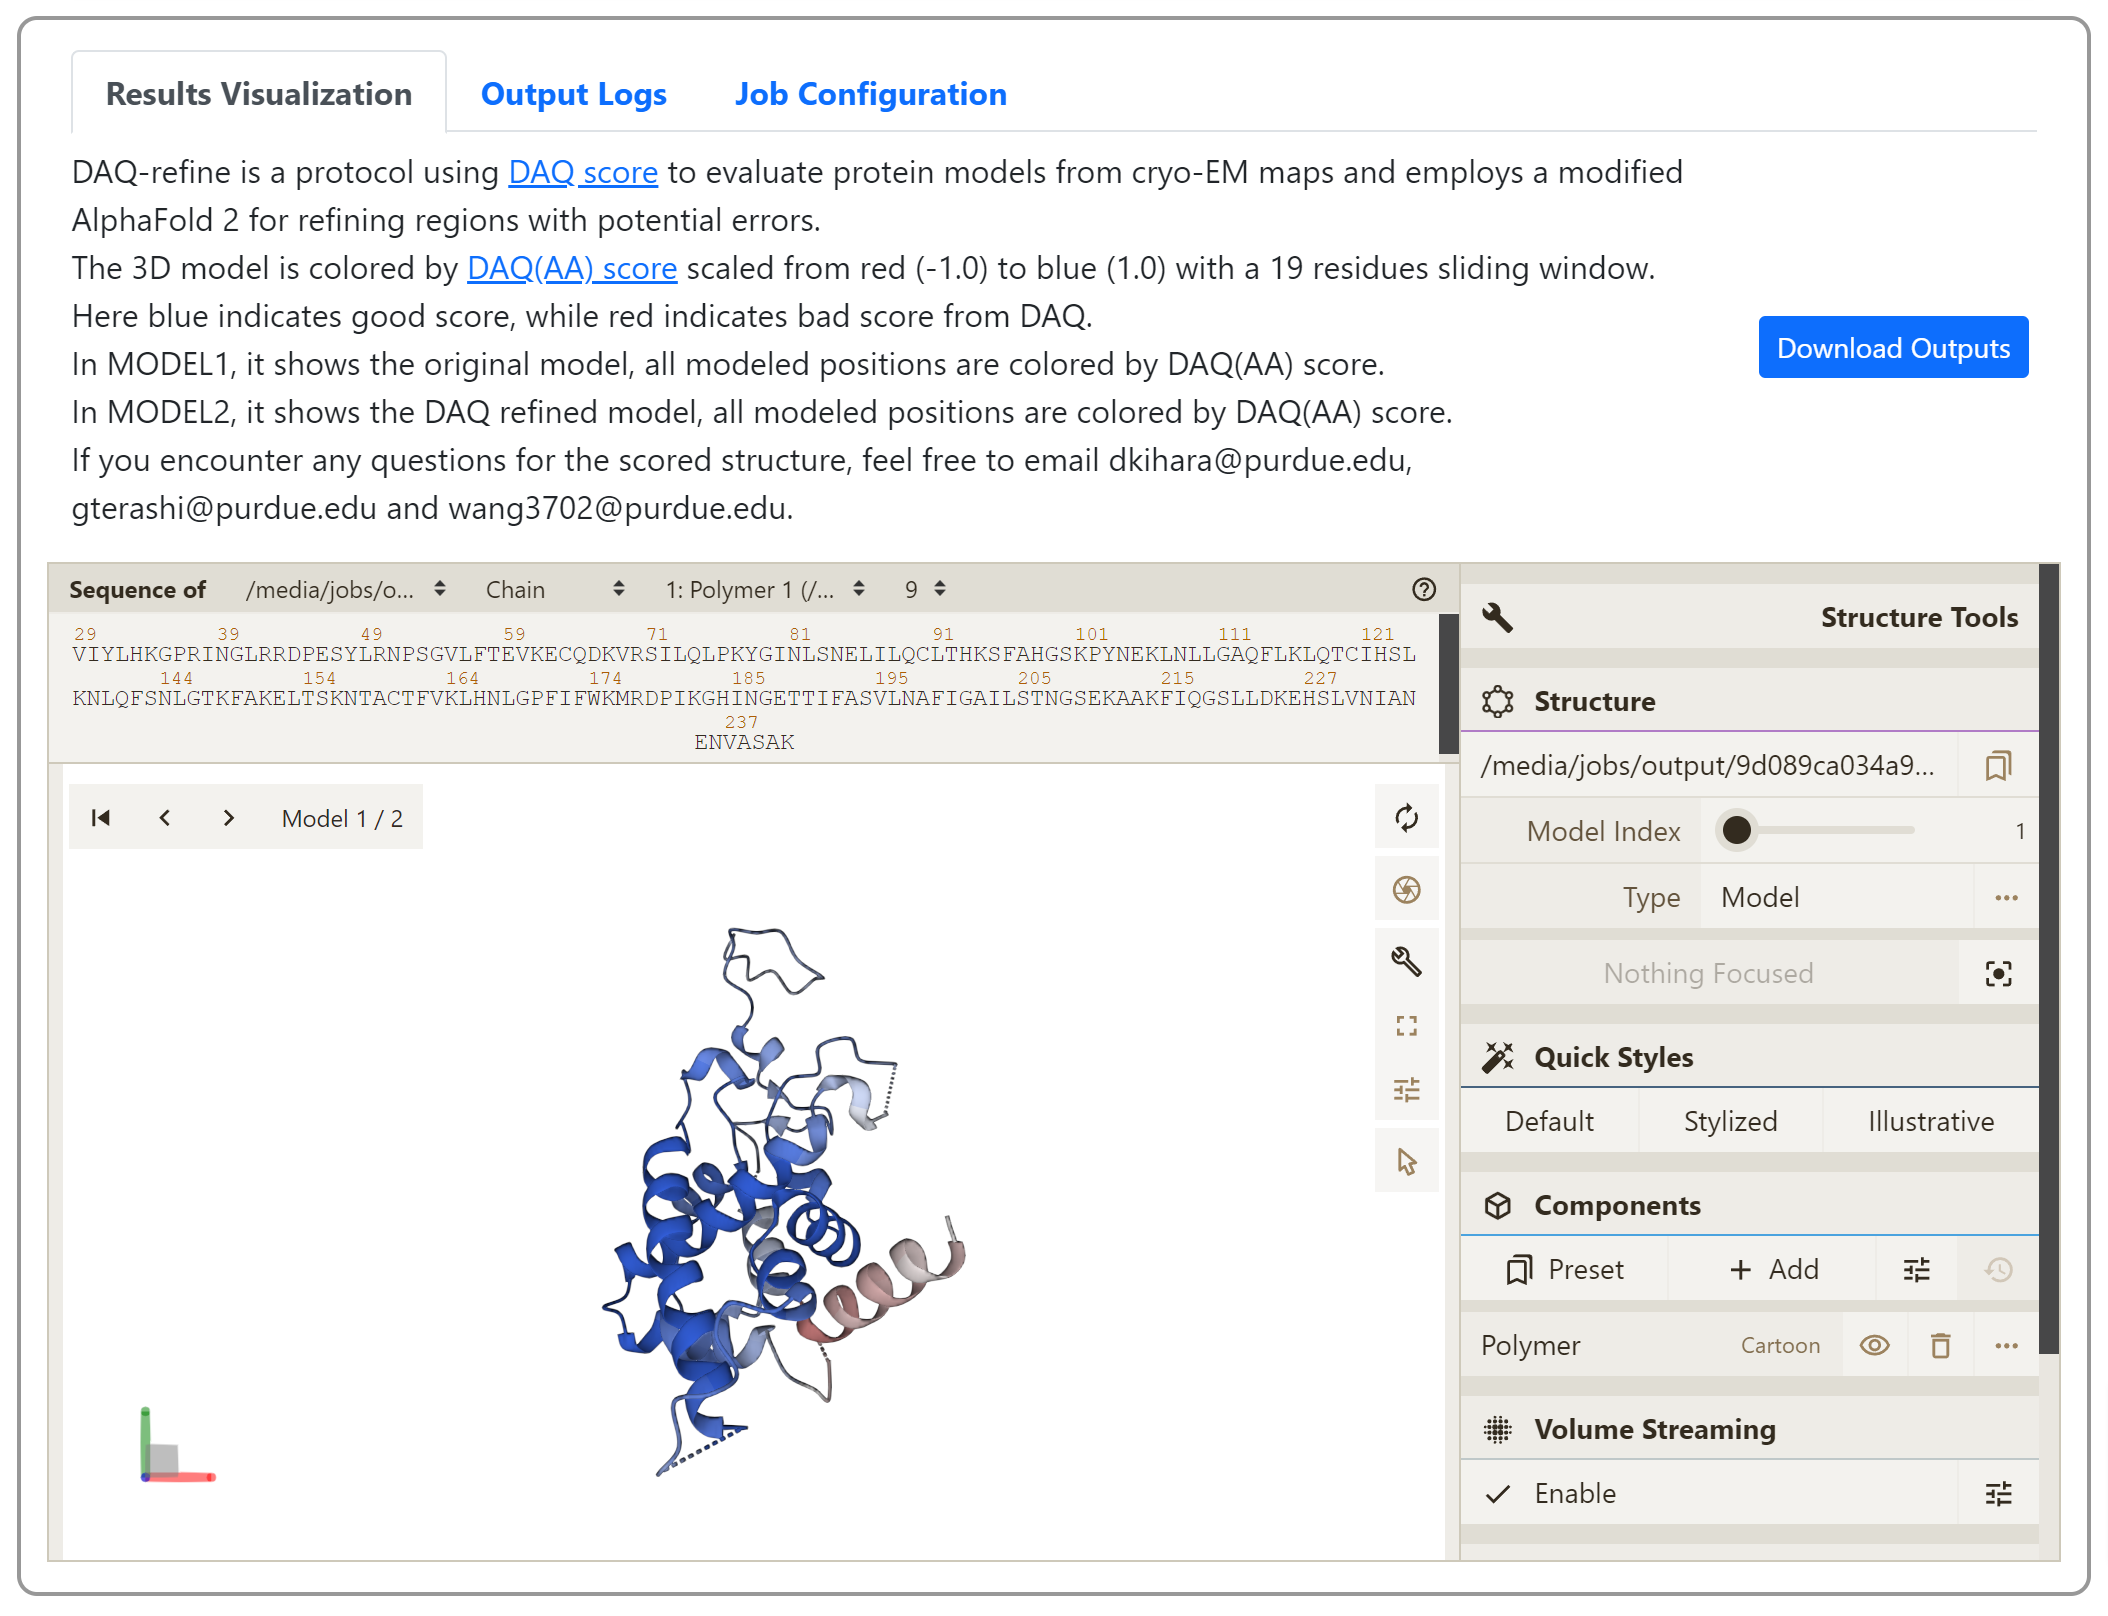This screenshot has height=1616, width=2108.
Task: Open sequence panel help question mark
Action: (1424, 590)
